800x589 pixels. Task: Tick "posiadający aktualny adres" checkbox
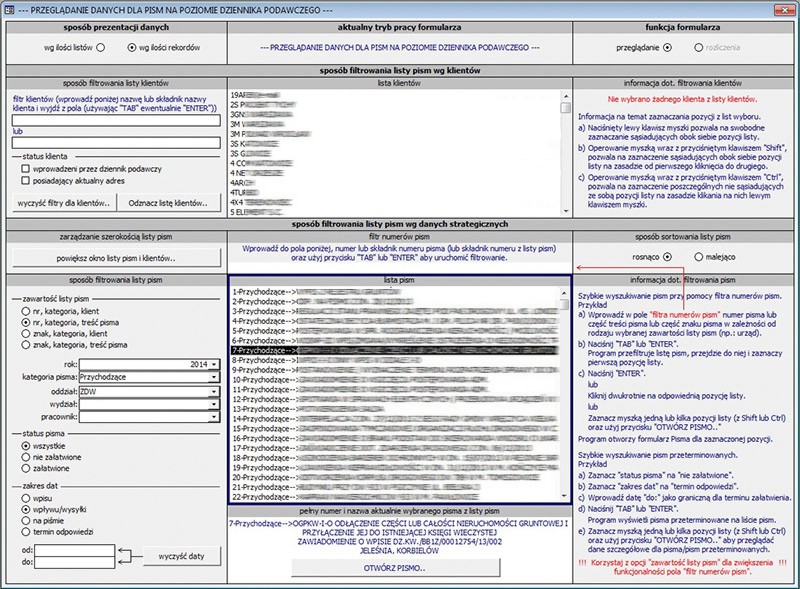coord(26,181)
